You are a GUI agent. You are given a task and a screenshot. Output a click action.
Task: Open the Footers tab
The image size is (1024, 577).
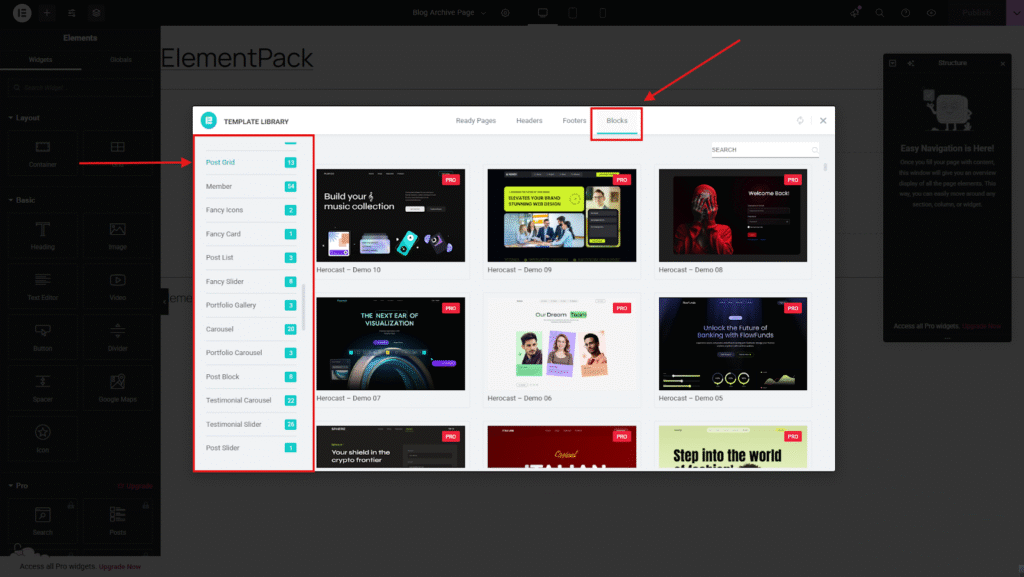click(x=574, y=121)
